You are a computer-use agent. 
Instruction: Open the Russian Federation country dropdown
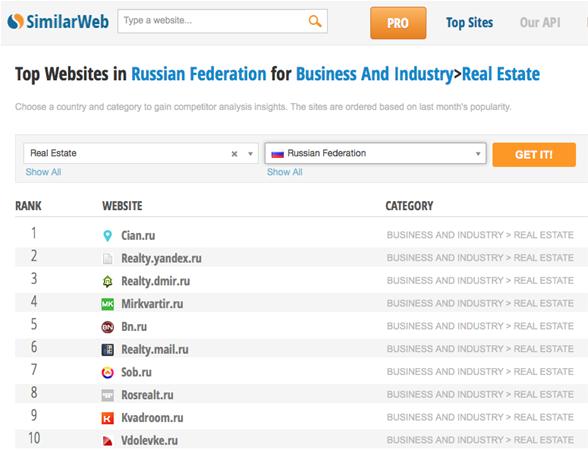pos(375,153)
